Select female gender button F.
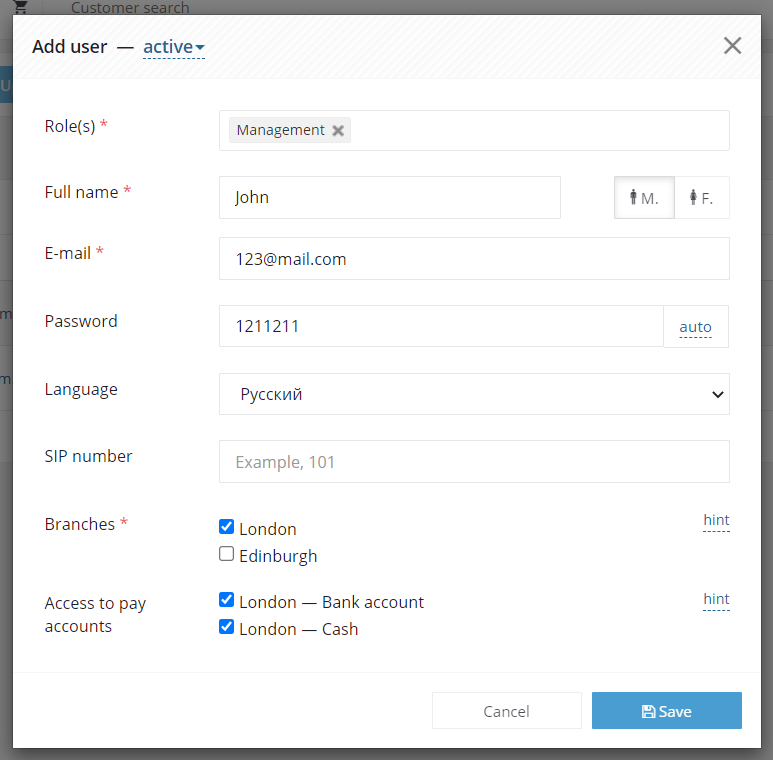Screen dimensions: 773x760 pos(702,198)
